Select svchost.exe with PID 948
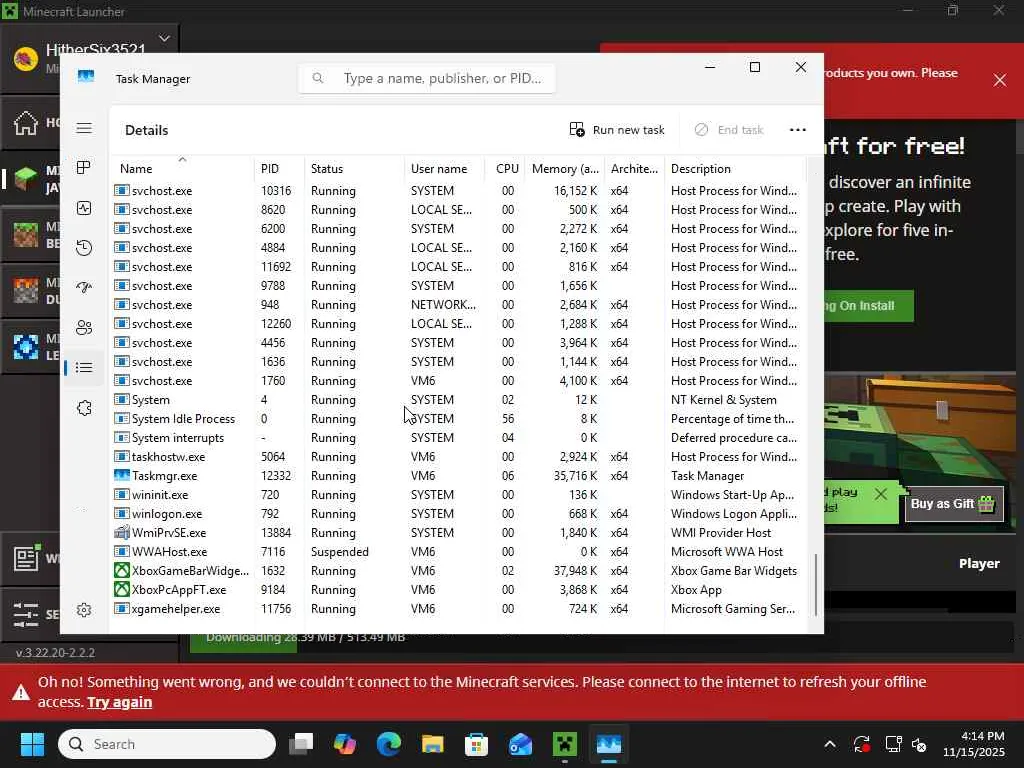This screenshot has height=768, width=1024. click(458, 305)
